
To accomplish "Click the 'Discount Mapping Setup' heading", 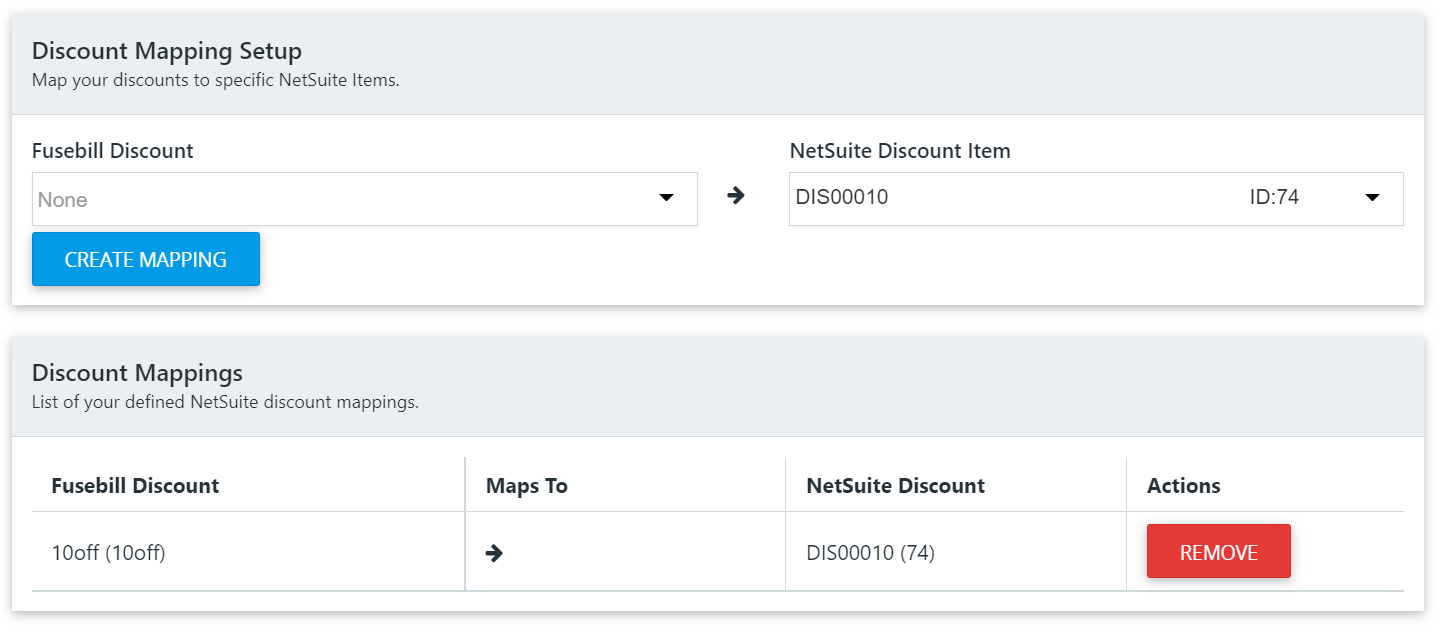I will click(x=167, y=50).
